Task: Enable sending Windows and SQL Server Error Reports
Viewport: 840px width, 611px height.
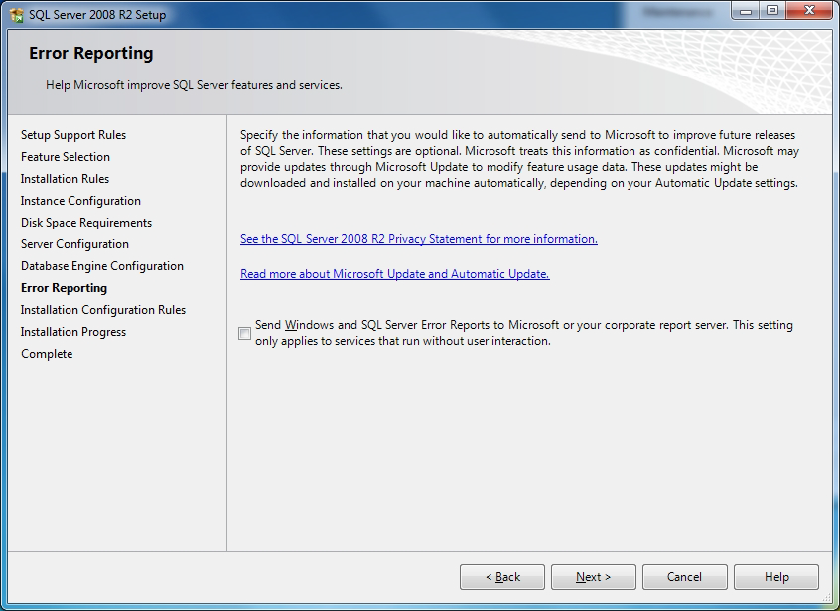Action: pos(244,334)
